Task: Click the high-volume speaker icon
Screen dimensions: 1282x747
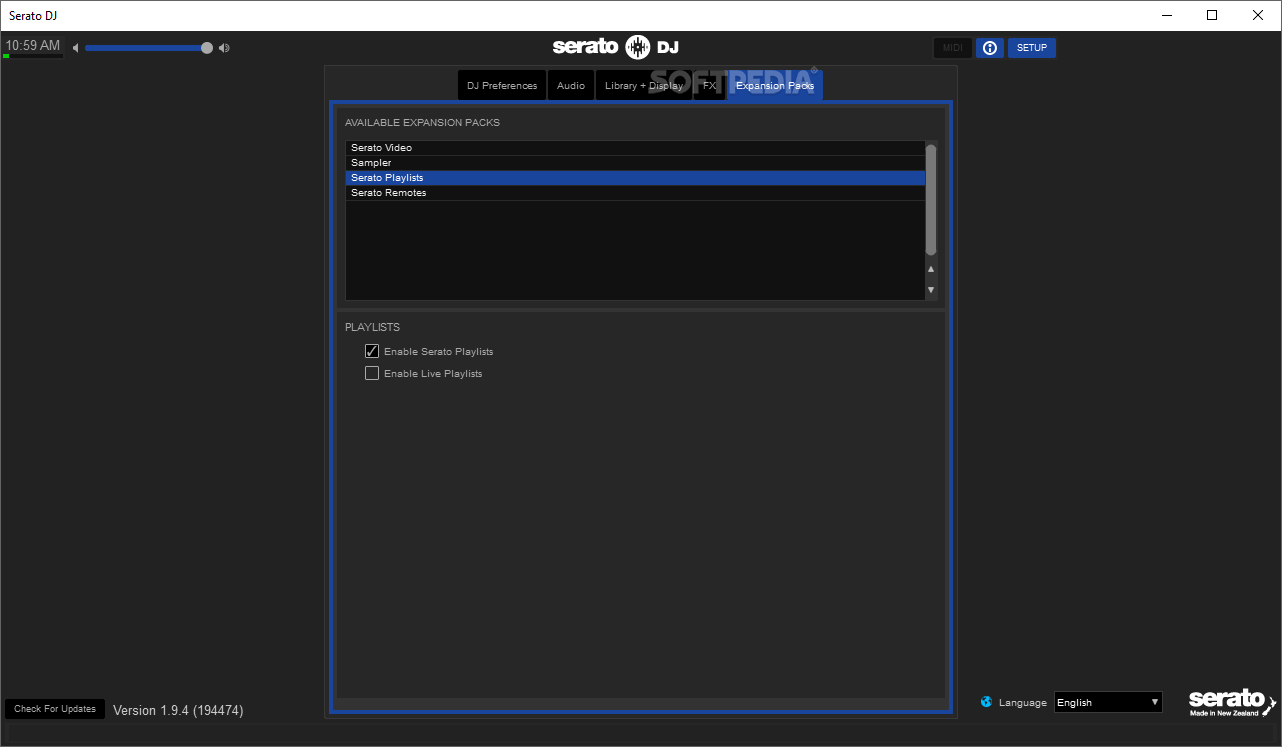Action: pos(224,48)
